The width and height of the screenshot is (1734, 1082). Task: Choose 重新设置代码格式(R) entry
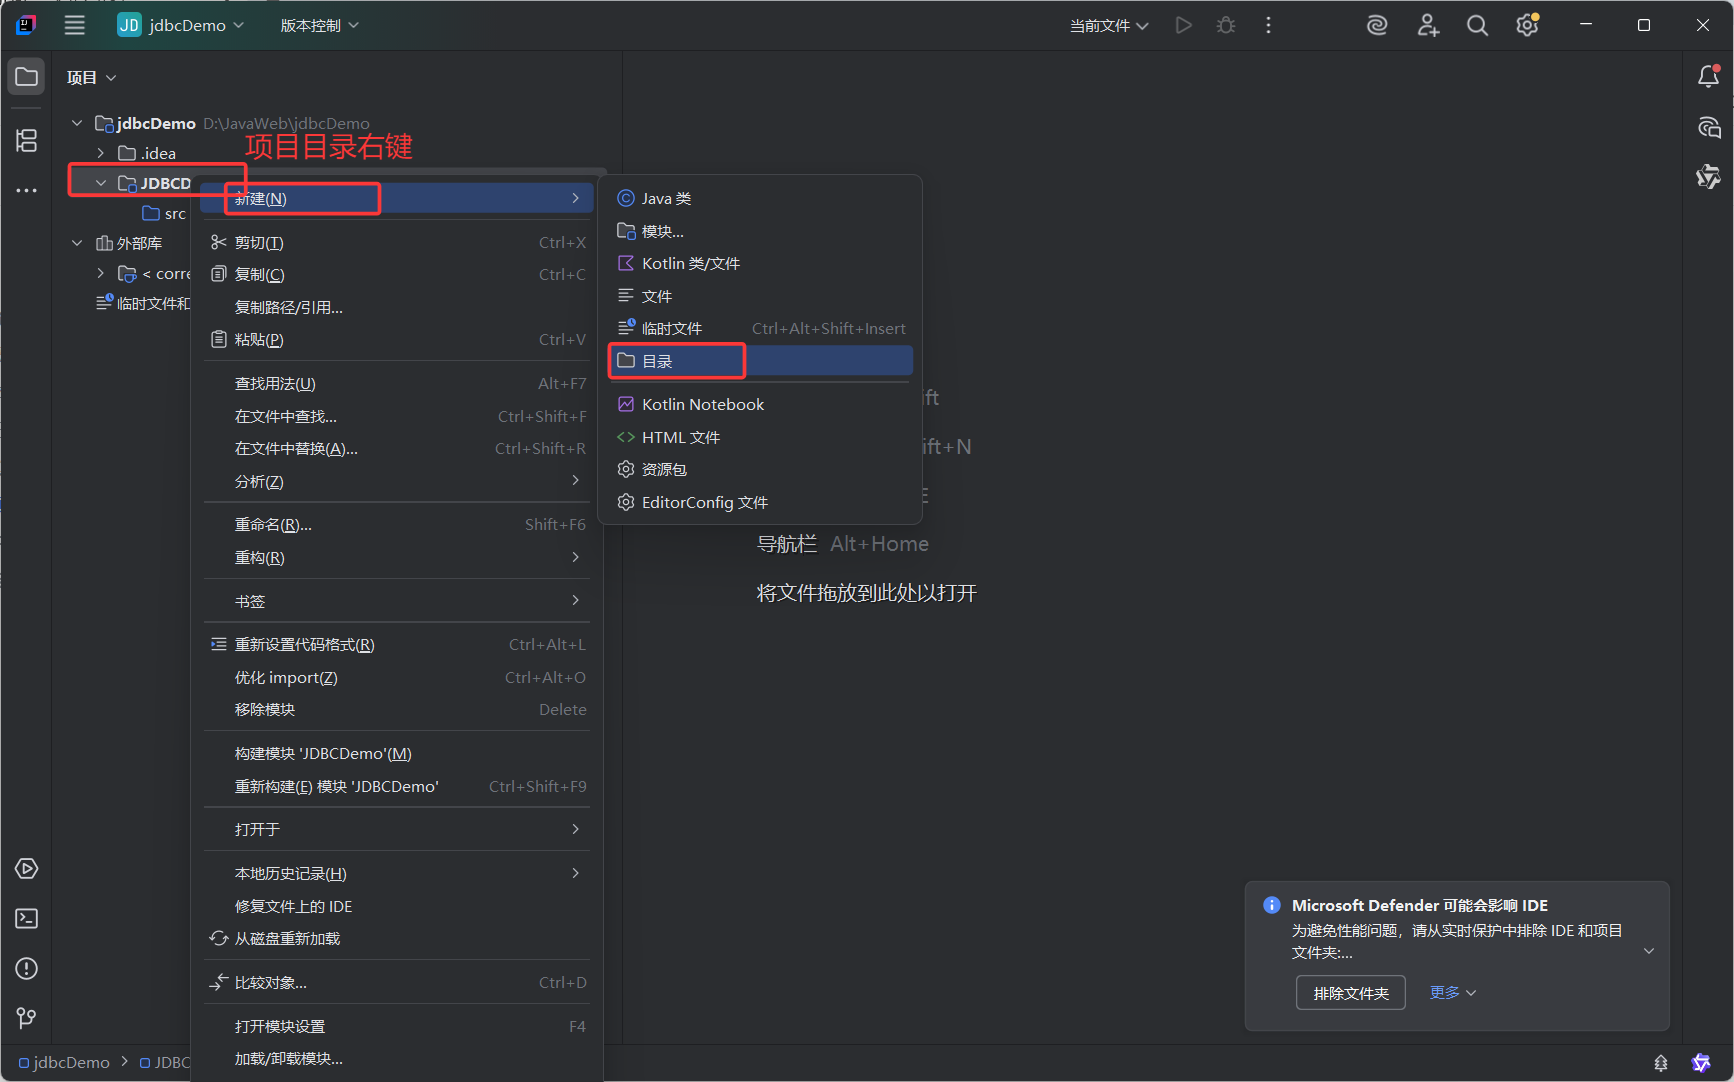point(396,644)
